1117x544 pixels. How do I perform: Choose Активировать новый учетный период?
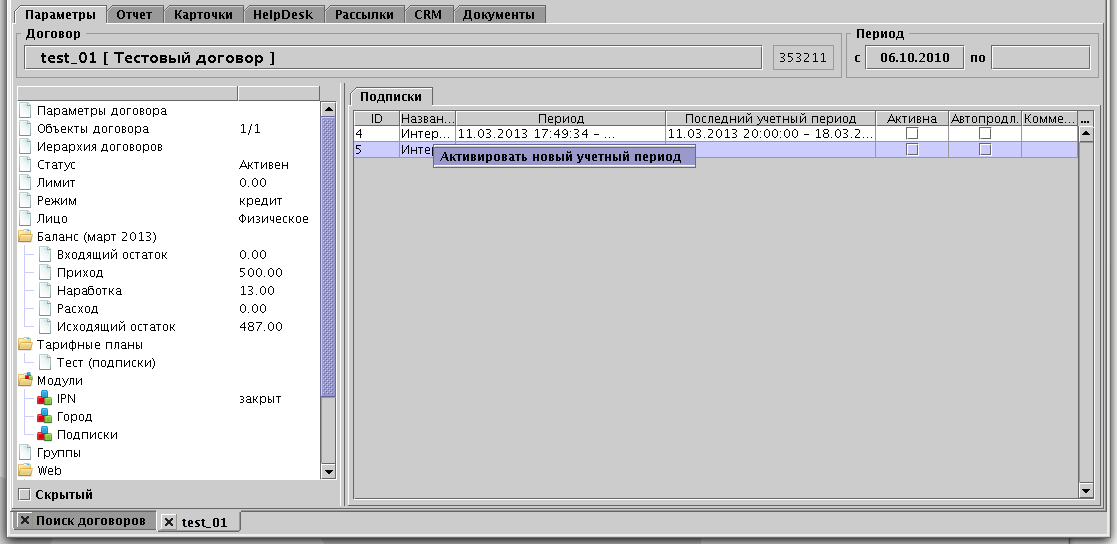pos(561,157)
